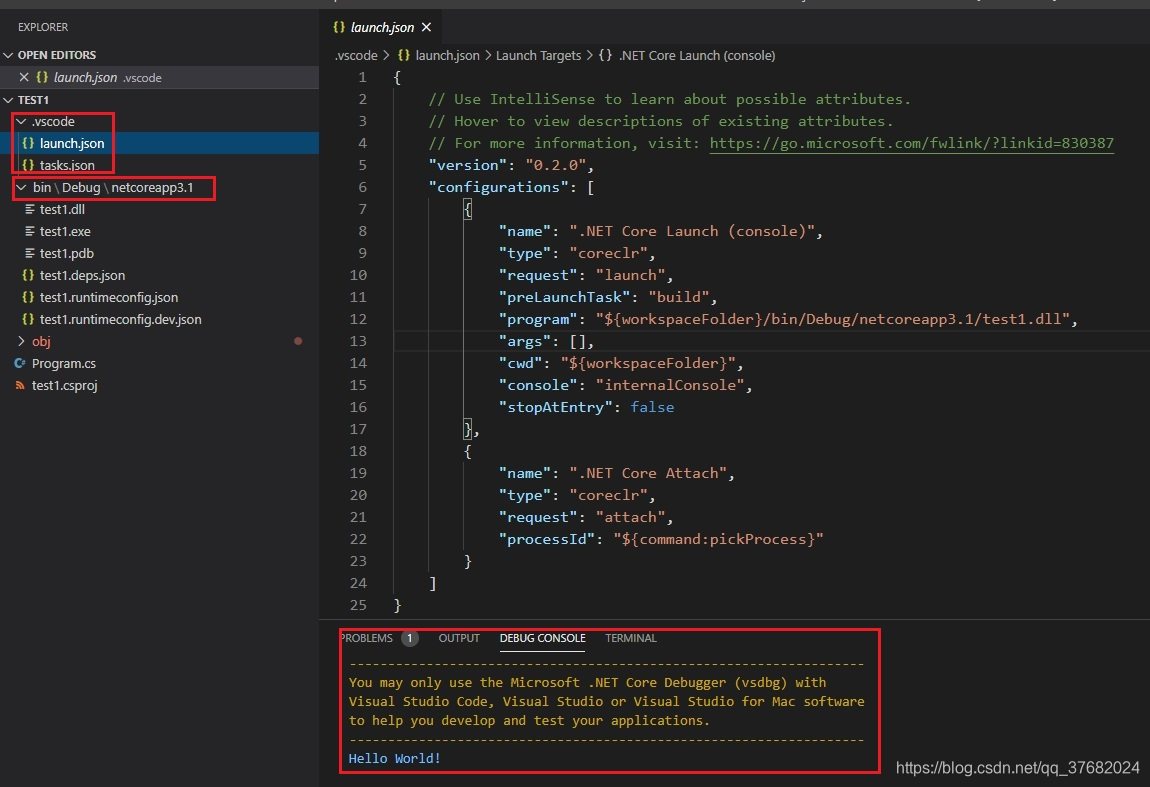Click the EXPLORER panel title

[43, 27]
